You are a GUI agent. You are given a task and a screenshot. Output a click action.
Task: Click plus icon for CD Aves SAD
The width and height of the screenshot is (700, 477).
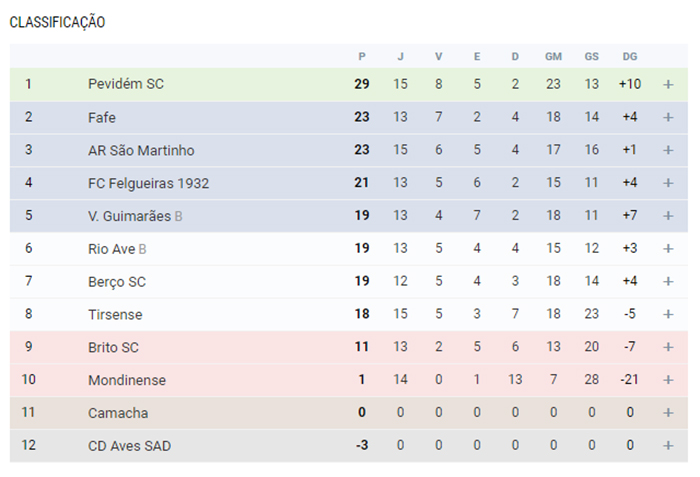pyautogui.click(x=668, y=446)
